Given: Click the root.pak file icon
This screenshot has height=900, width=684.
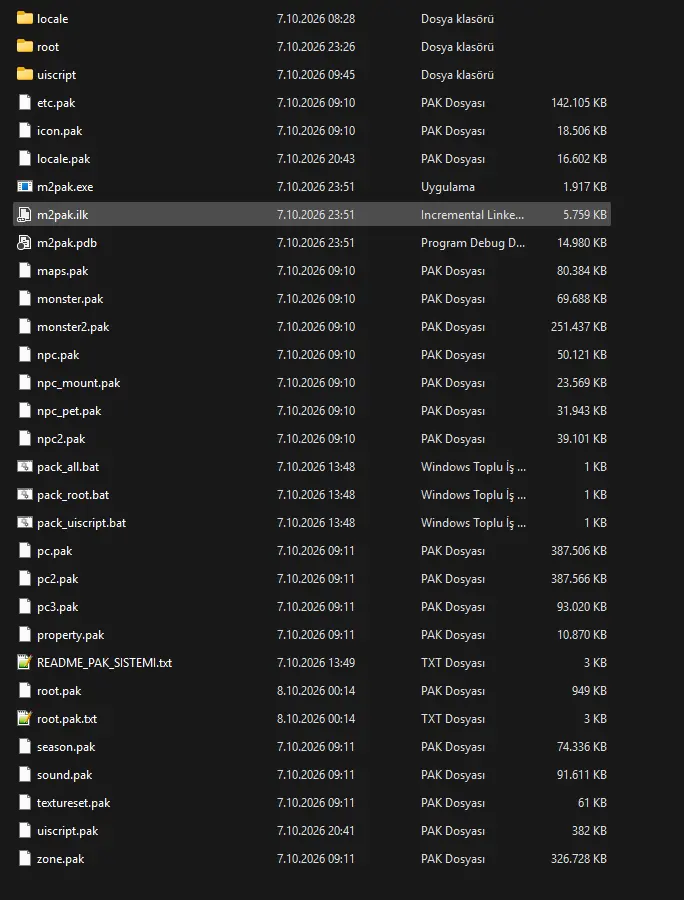Looking at the screenshot, I should (x=25, y=690).
